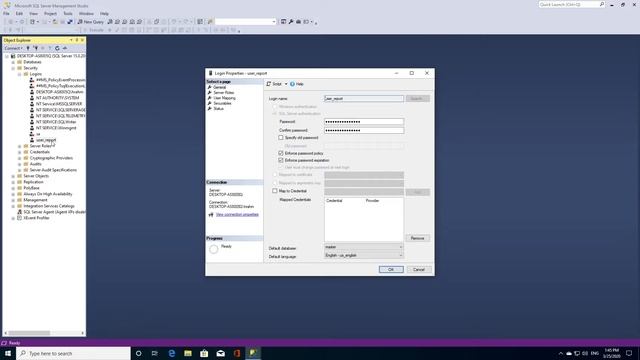
Task: Click the connection properties icon beside the link
Action: (x=211, y=215)
